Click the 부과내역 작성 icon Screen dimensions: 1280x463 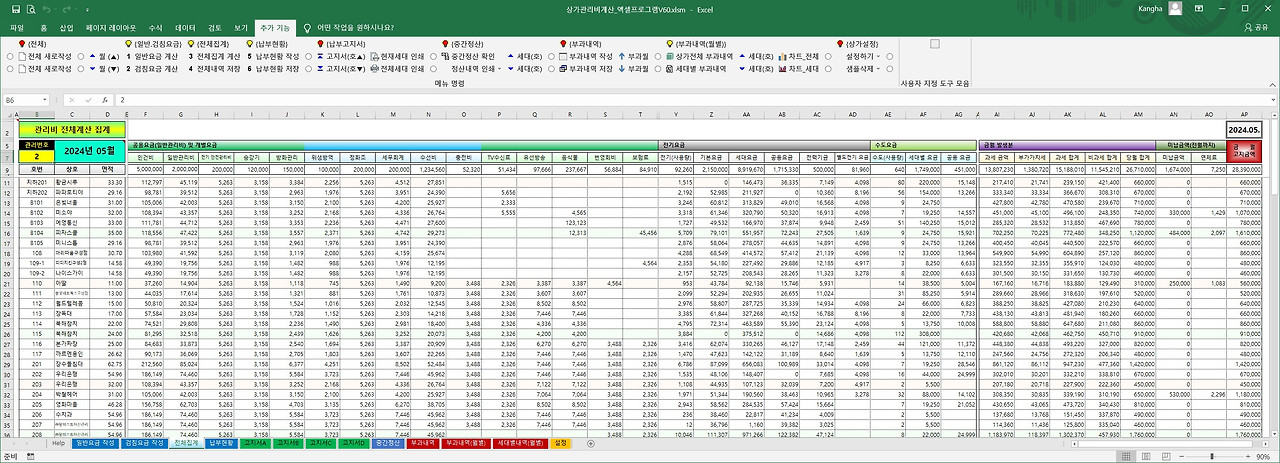562,57
